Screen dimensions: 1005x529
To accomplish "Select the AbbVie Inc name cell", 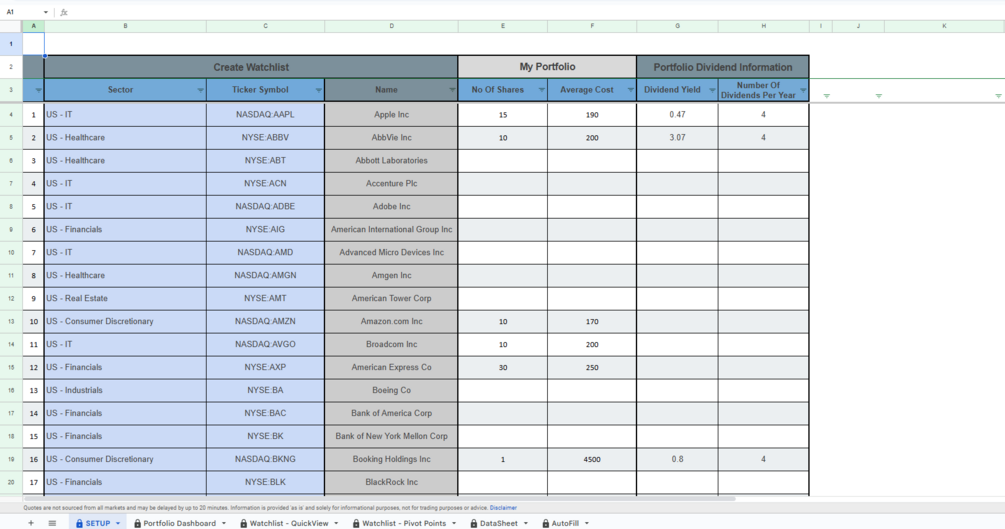I will coord(392,138).
